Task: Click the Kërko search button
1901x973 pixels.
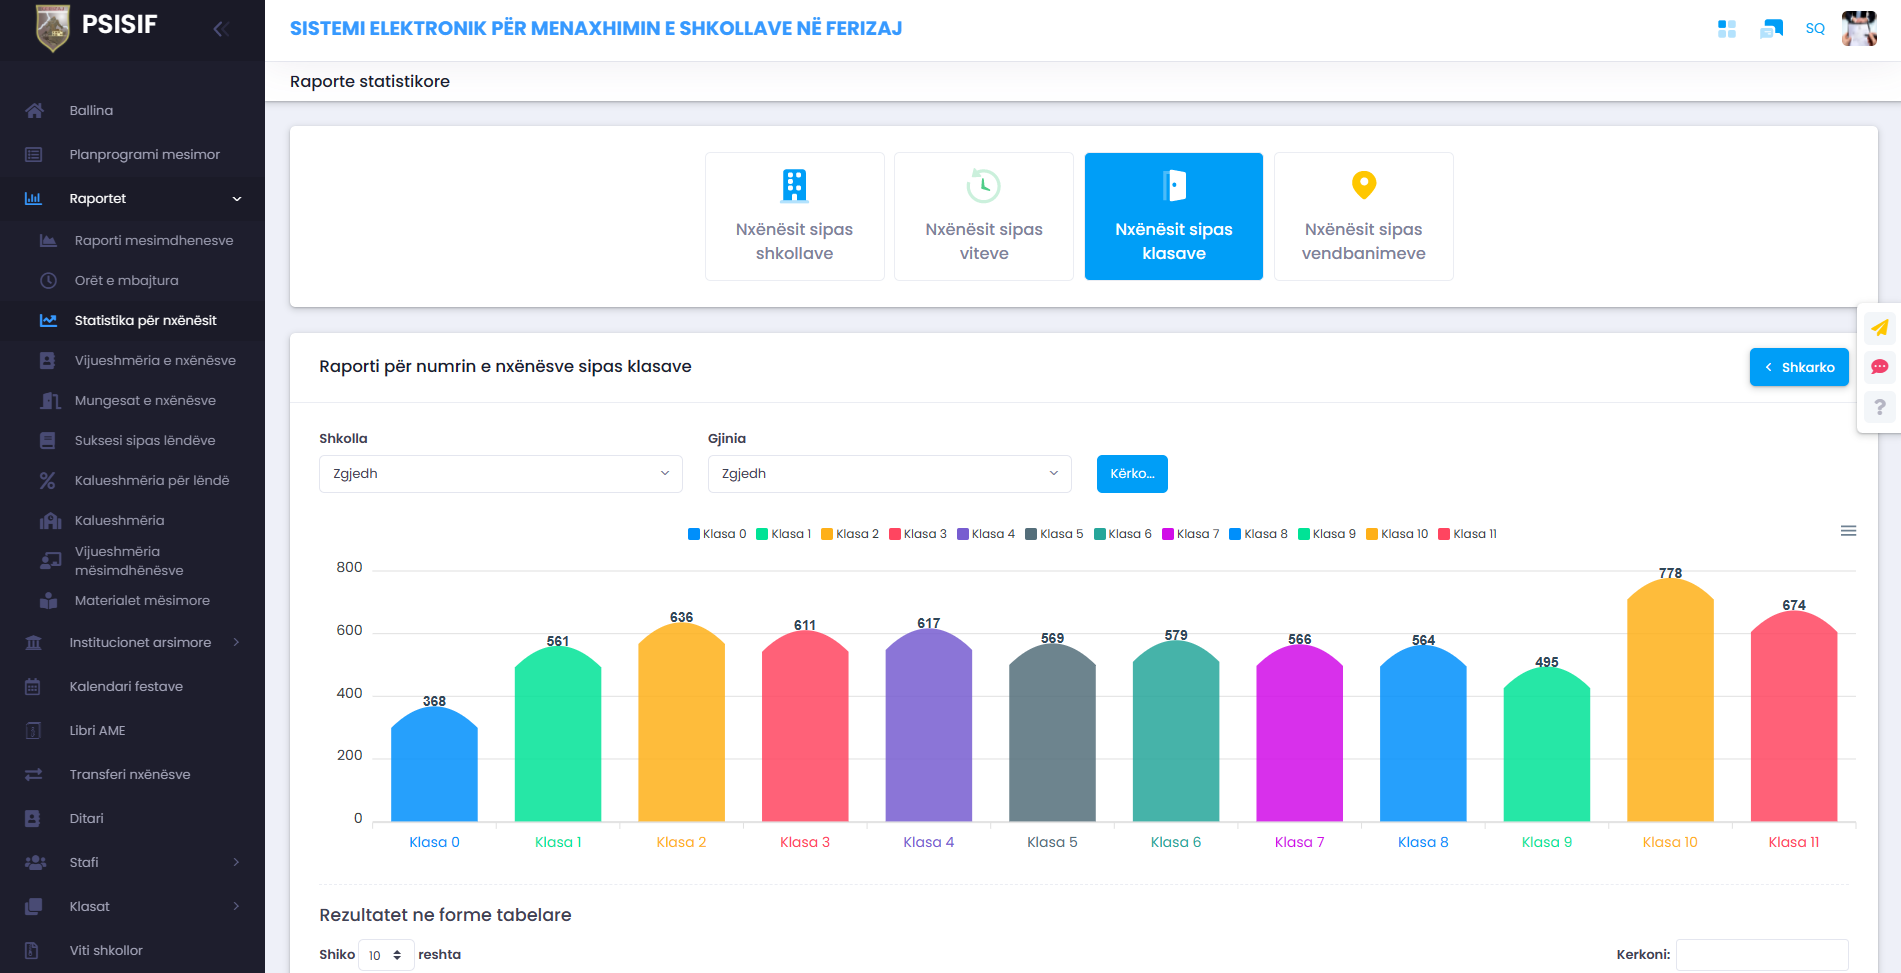Action: pyautogui.click(x=1131, y=474)
